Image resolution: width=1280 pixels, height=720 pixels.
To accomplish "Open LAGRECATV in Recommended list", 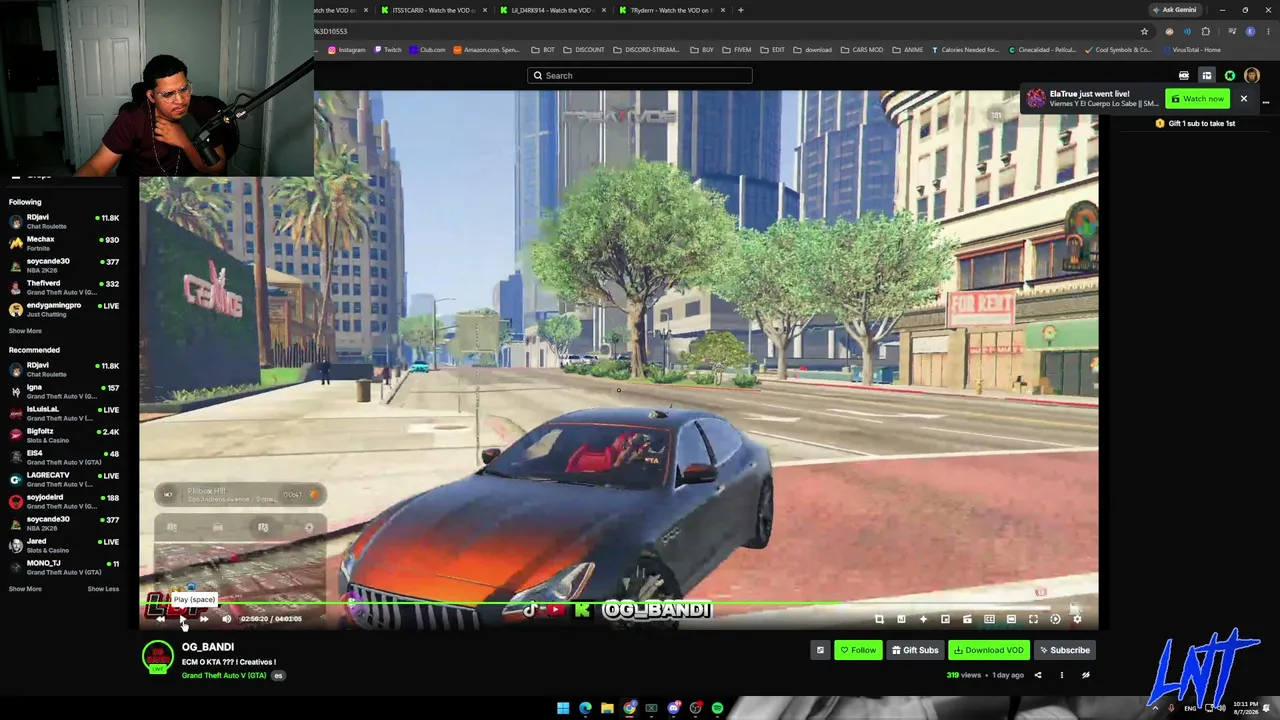I will pyautogui.click(x=64, y=479).
